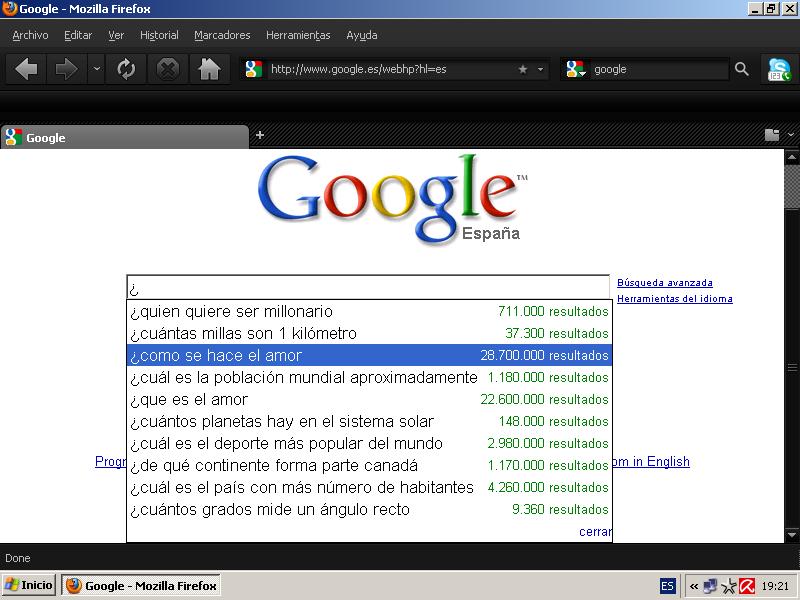Open the Windows Inicio start button
Screen dimensions: 800x600
pos(29,585)
